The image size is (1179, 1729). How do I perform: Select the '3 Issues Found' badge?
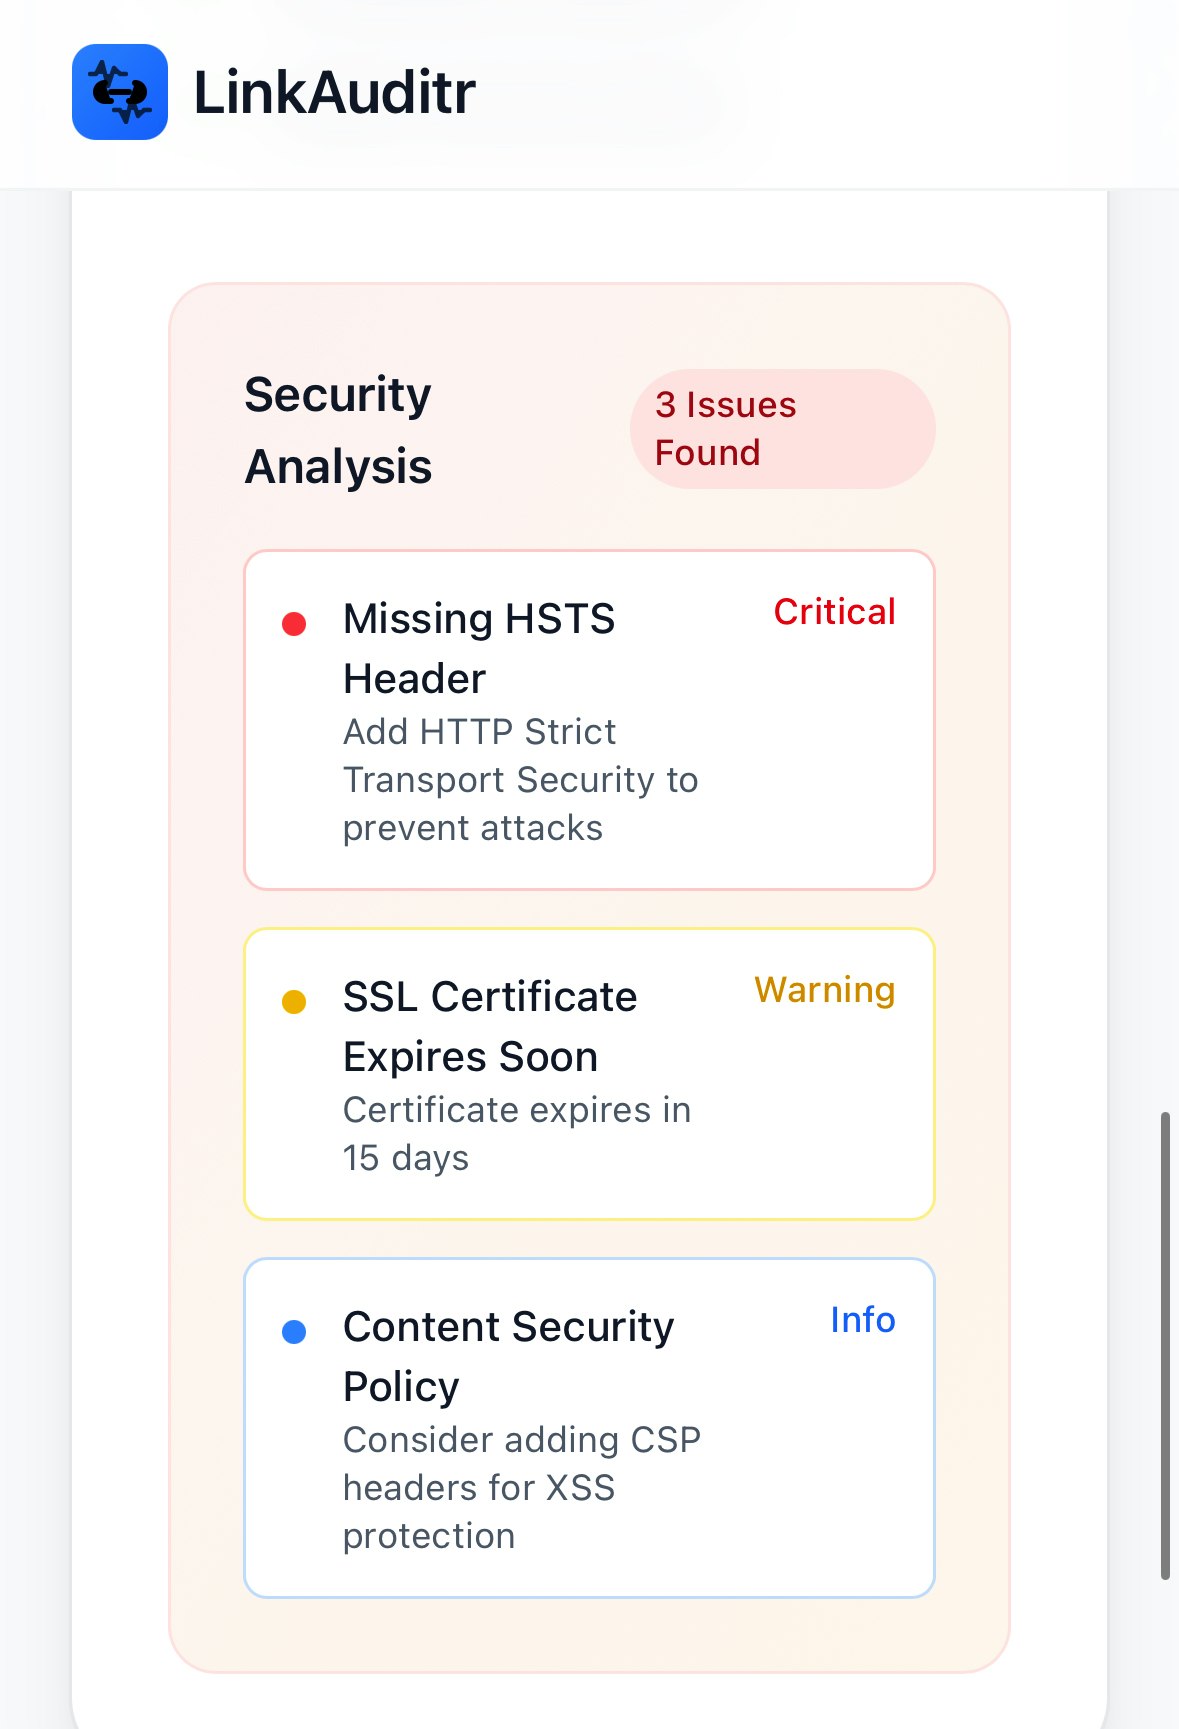coord(782,429)
